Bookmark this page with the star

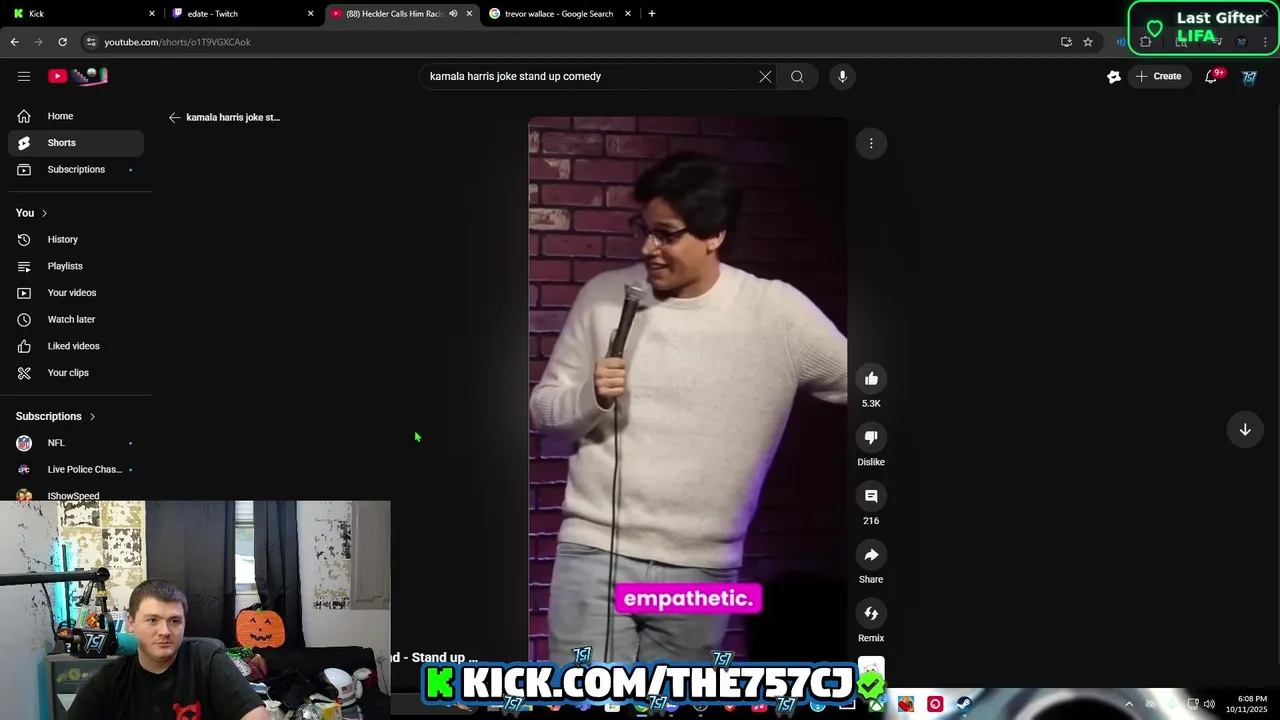coord(1088,42)
